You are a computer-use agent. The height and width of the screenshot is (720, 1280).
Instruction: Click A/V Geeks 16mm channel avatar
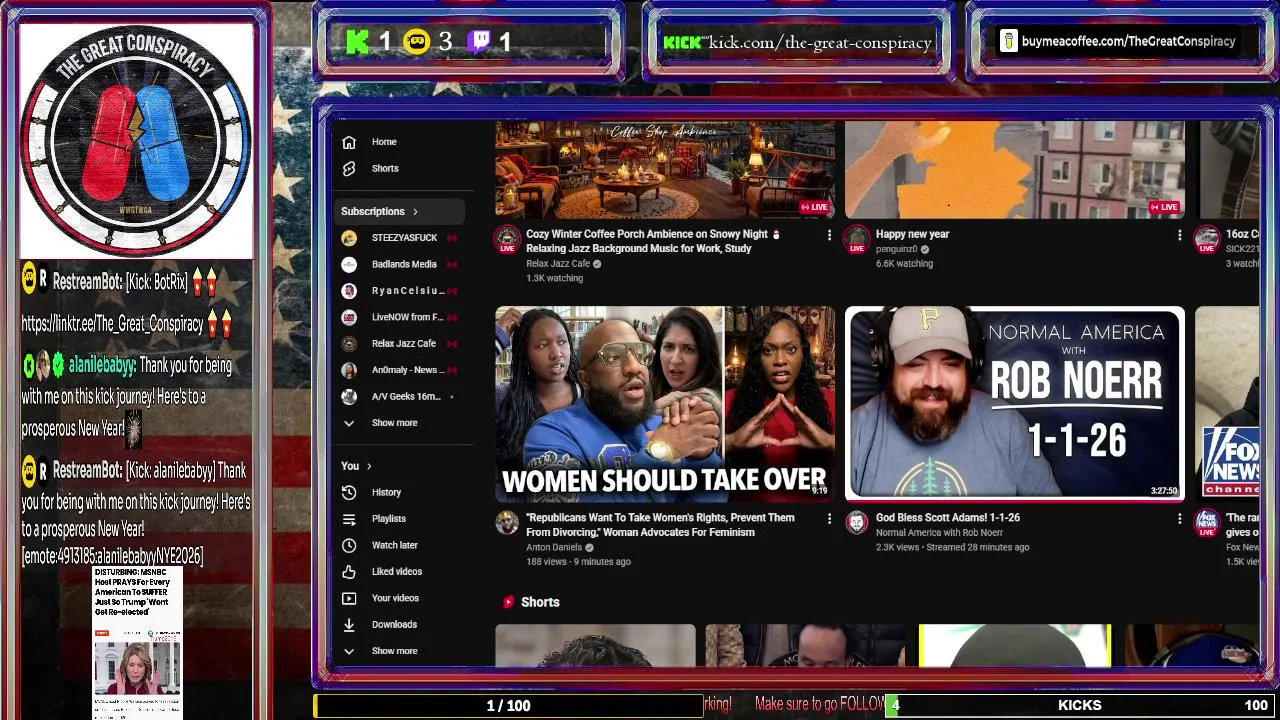point(349,397)
